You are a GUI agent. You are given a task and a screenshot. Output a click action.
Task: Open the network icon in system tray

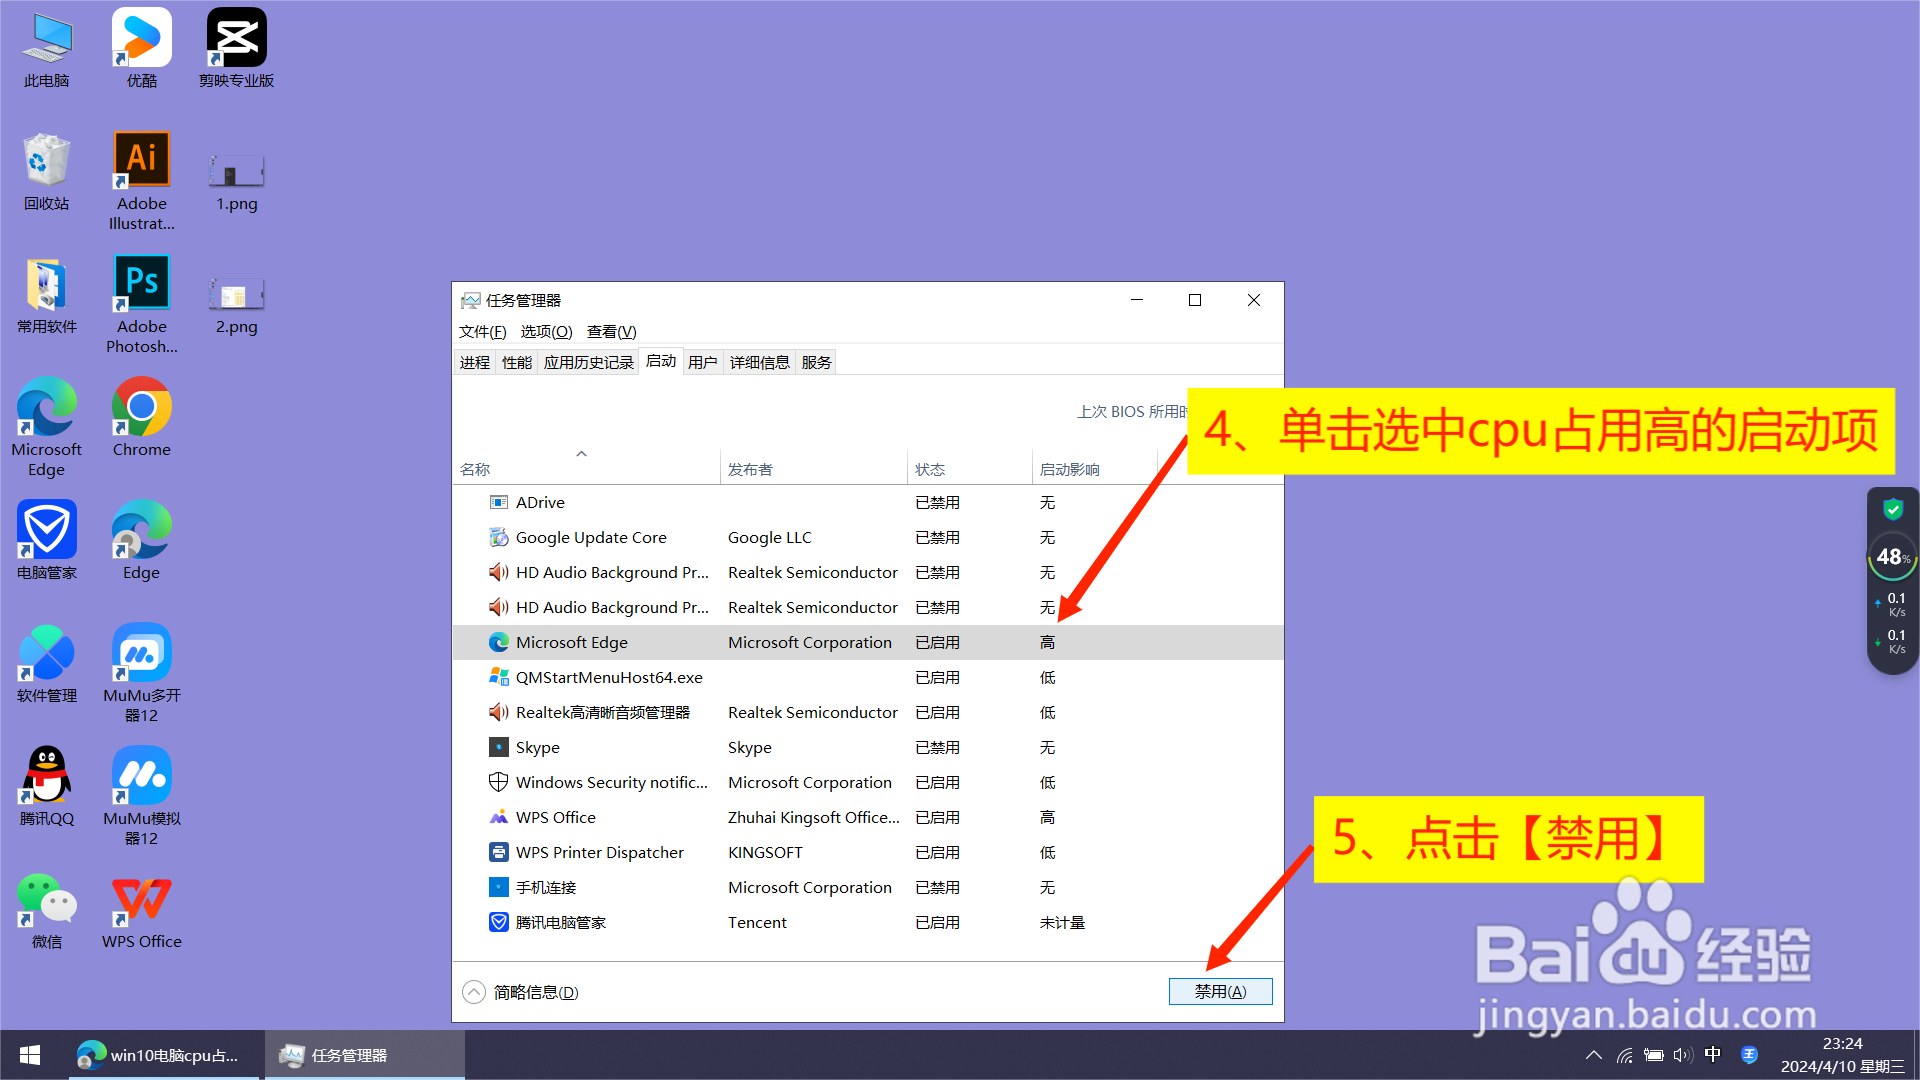pos(1625,1055)
